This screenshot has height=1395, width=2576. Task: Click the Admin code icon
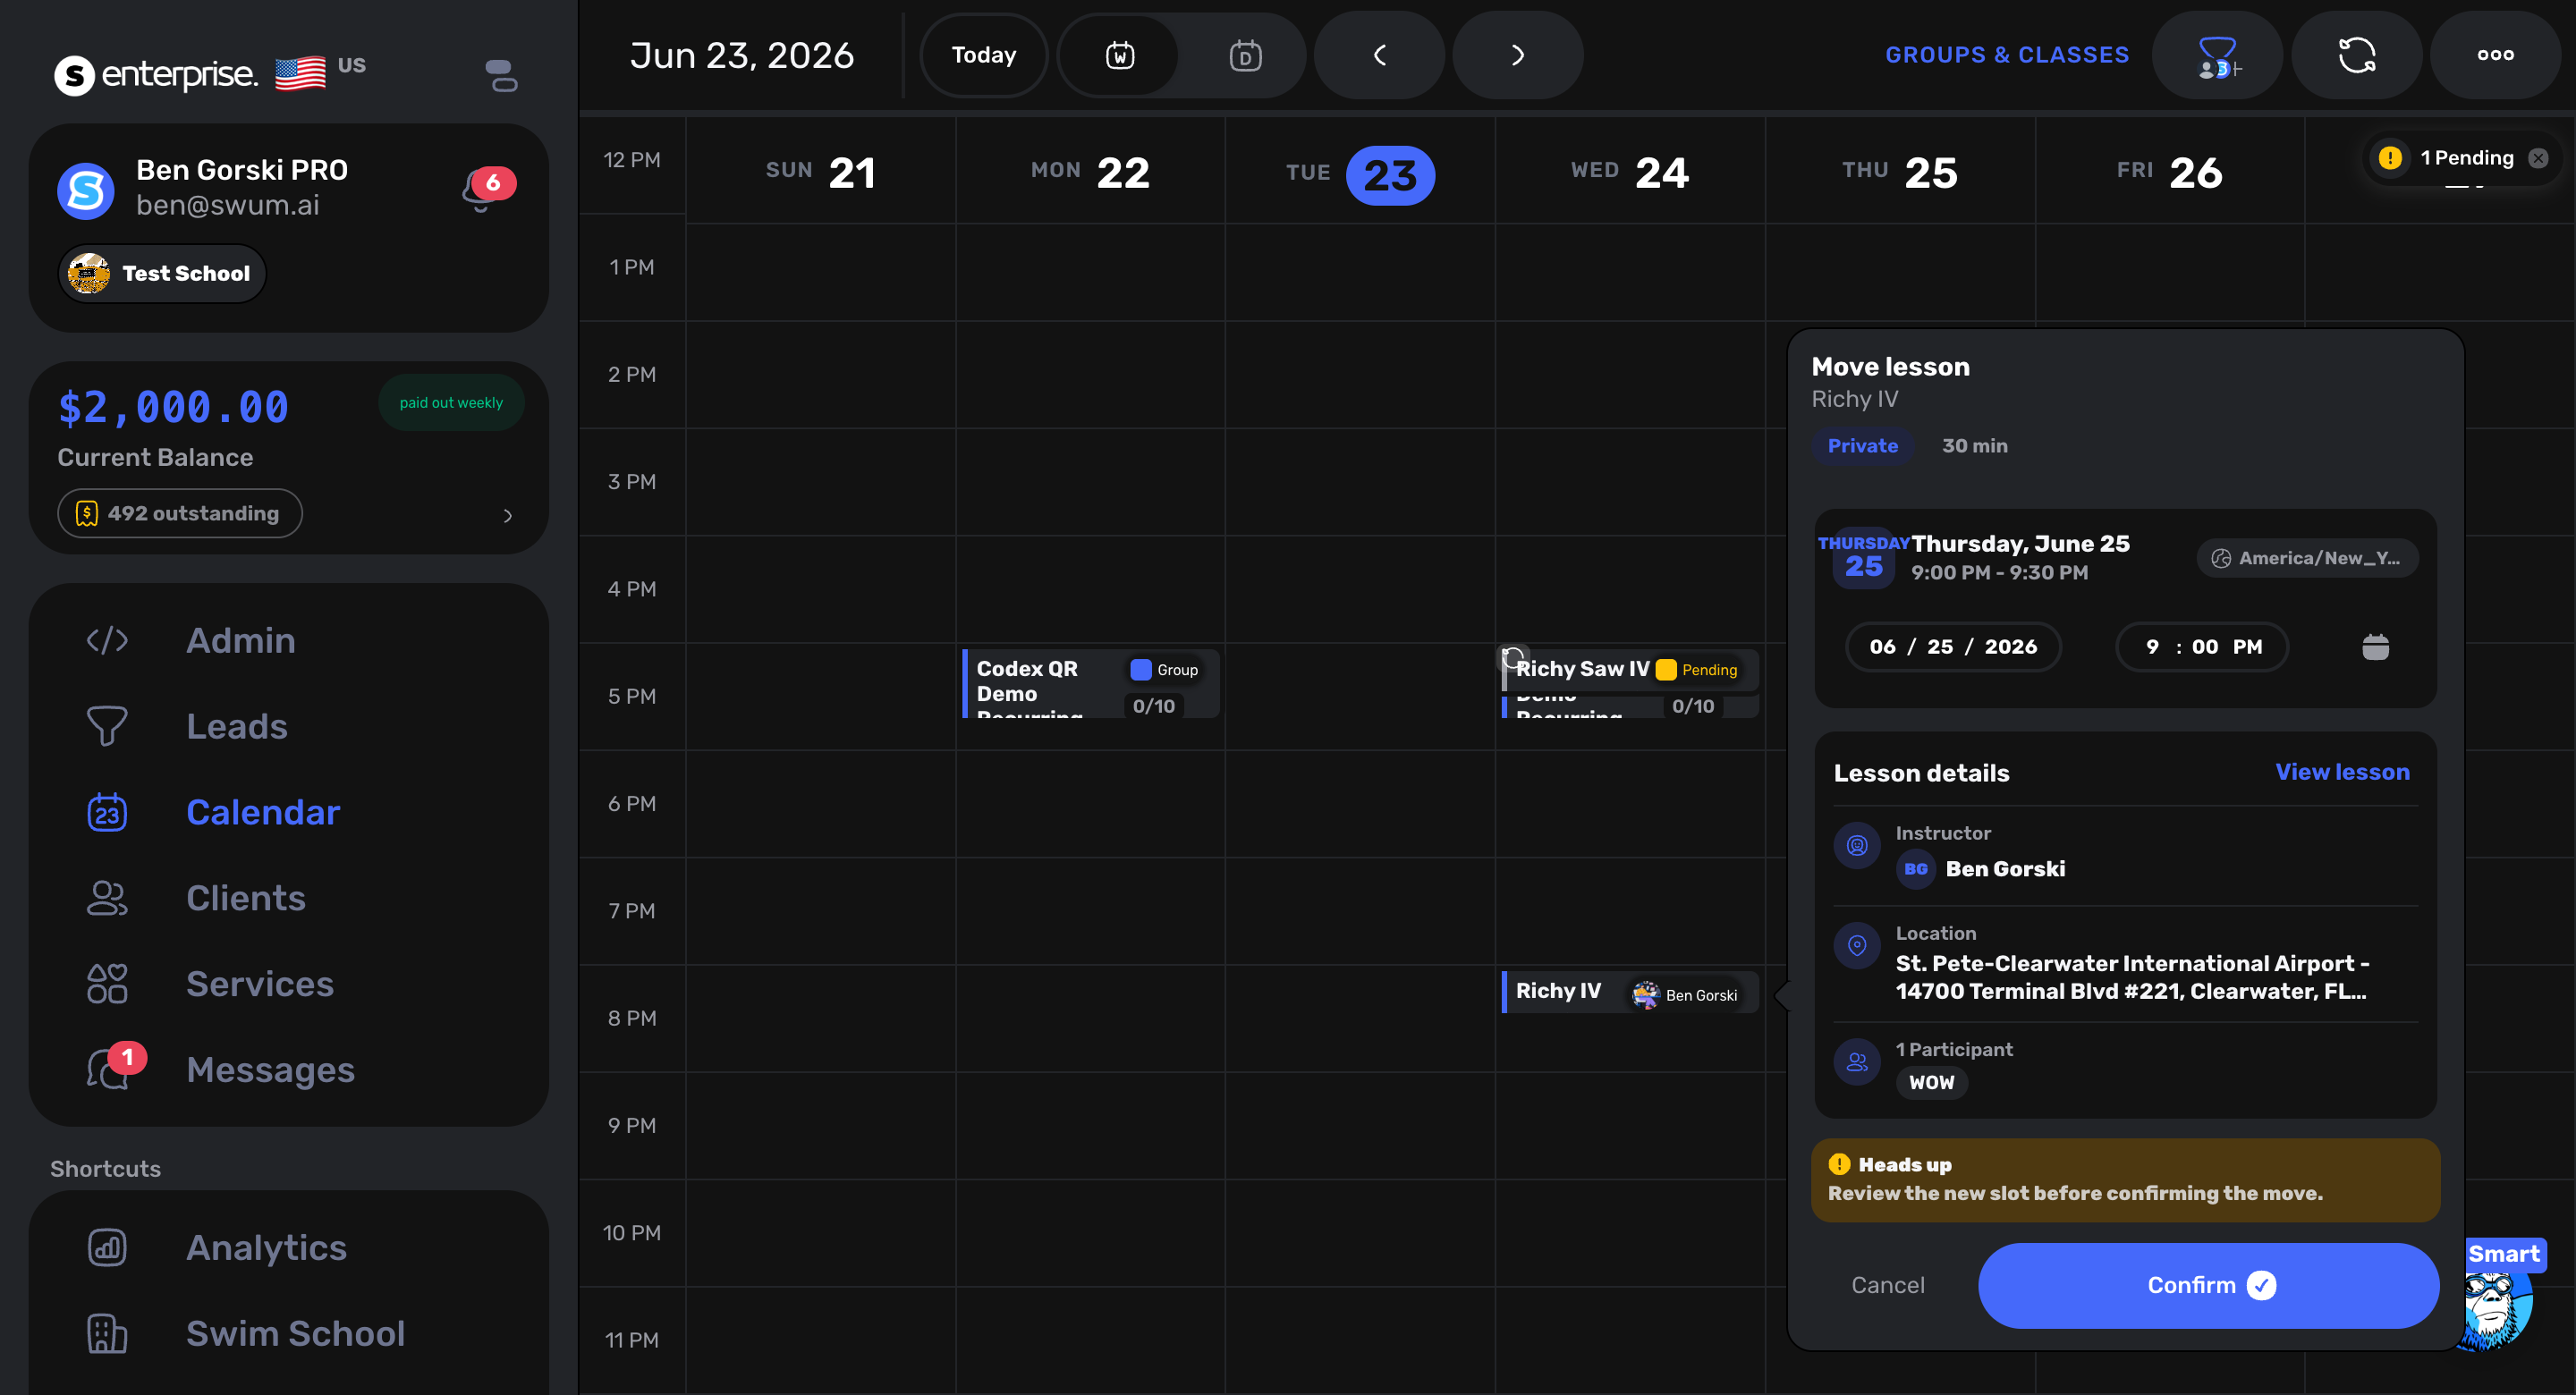point(107,640)
